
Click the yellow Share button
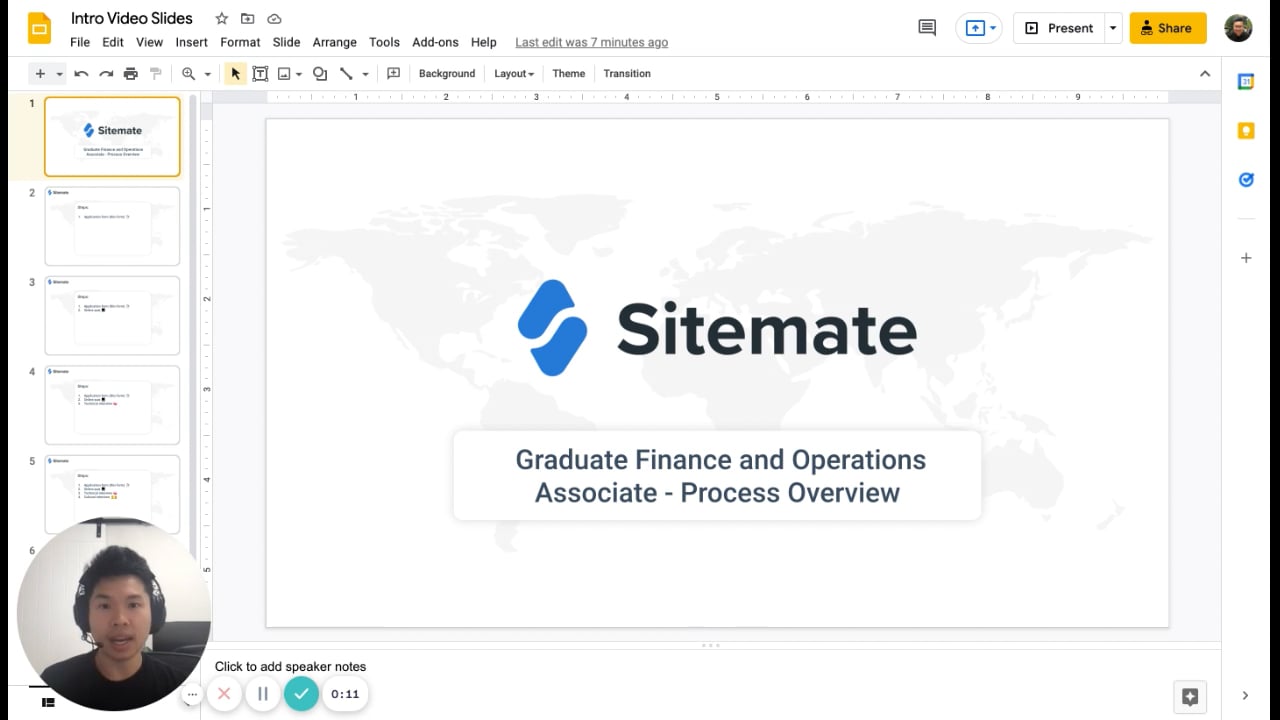(x=1168, y=28)
